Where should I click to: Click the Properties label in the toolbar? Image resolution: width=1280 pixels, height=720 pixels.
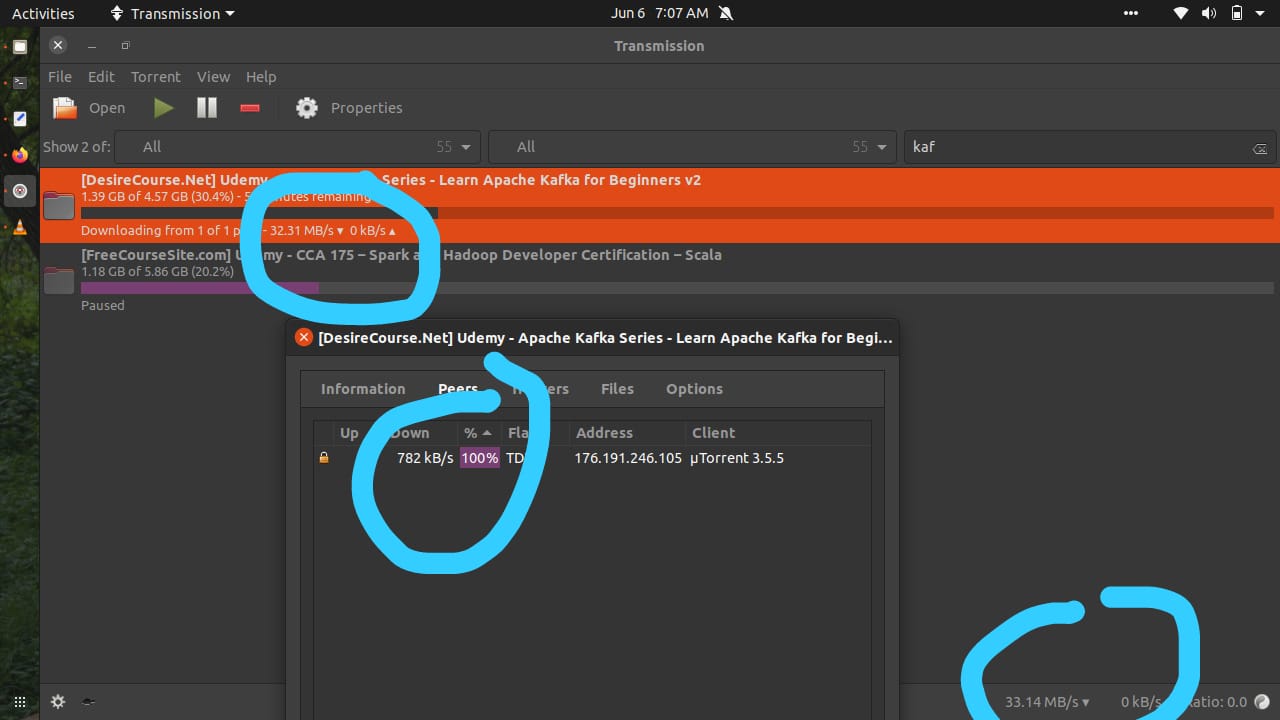pos(366,108)
